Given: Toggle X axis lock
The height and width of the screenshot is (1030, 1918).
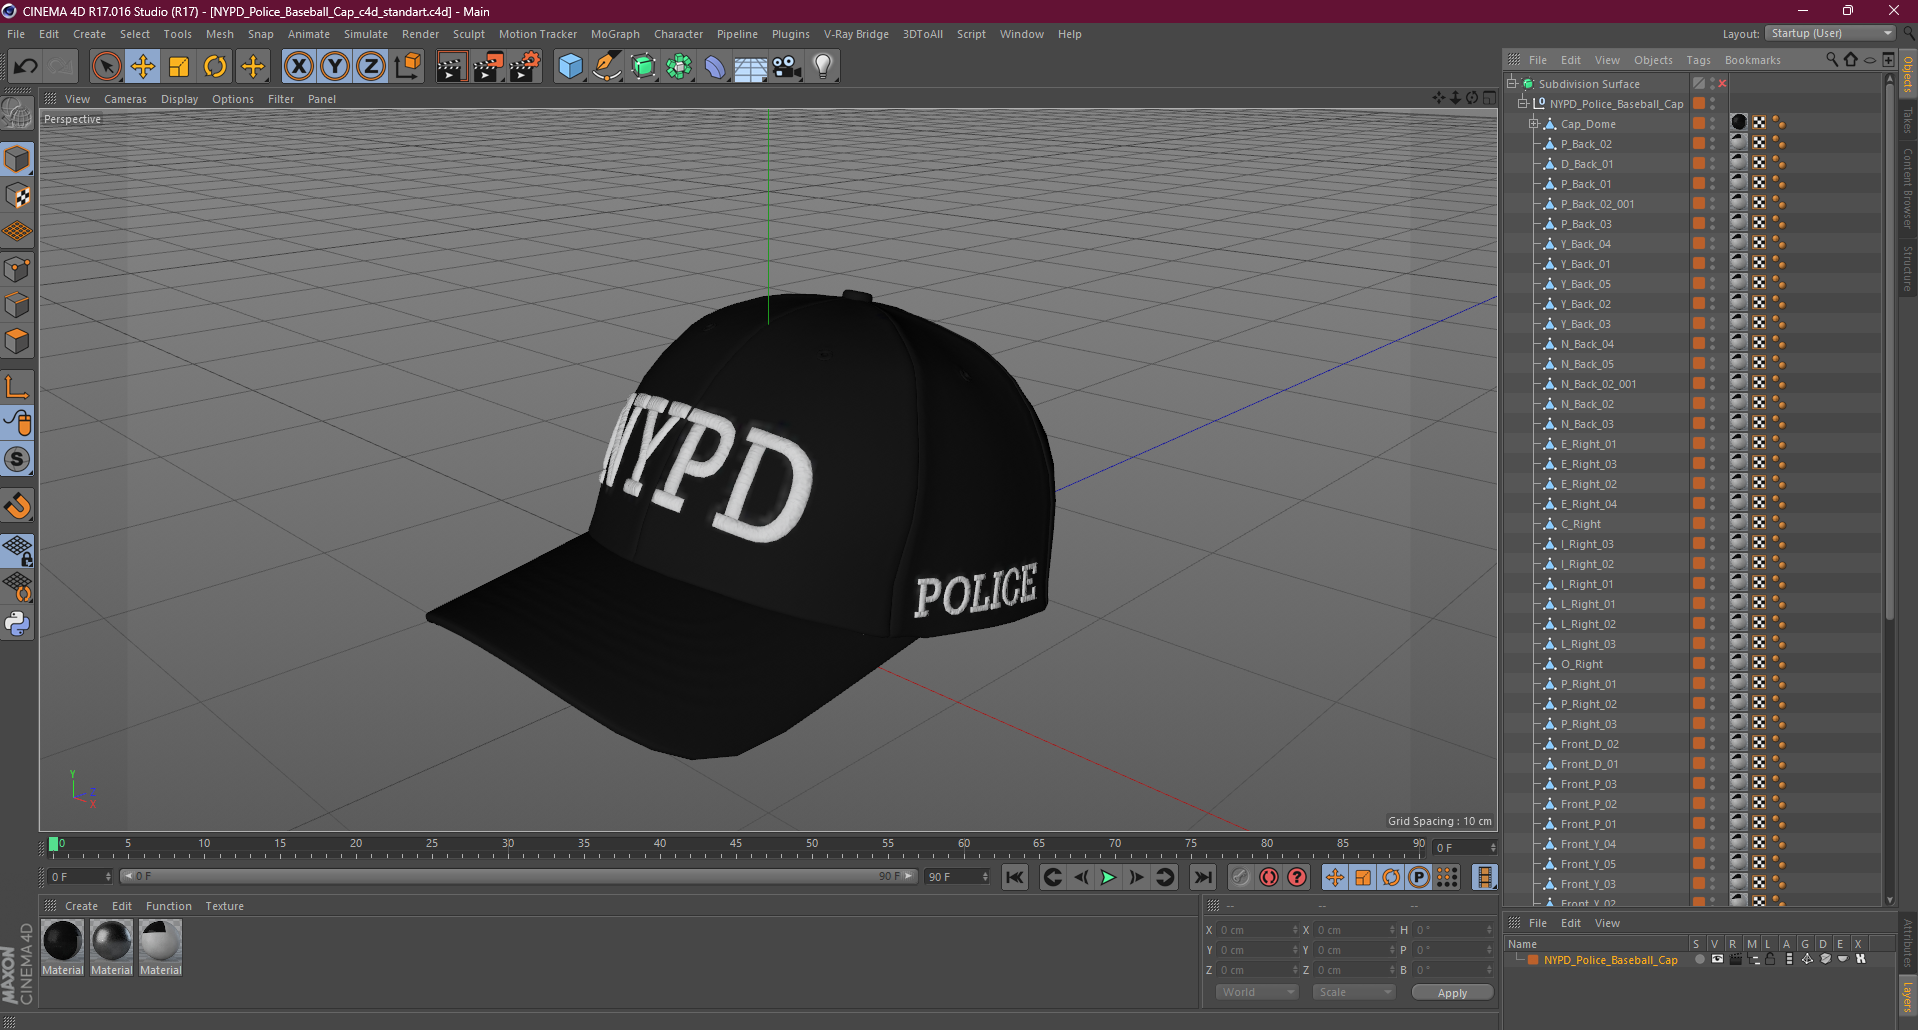Looking at the screenshot, I should (298, 67).
